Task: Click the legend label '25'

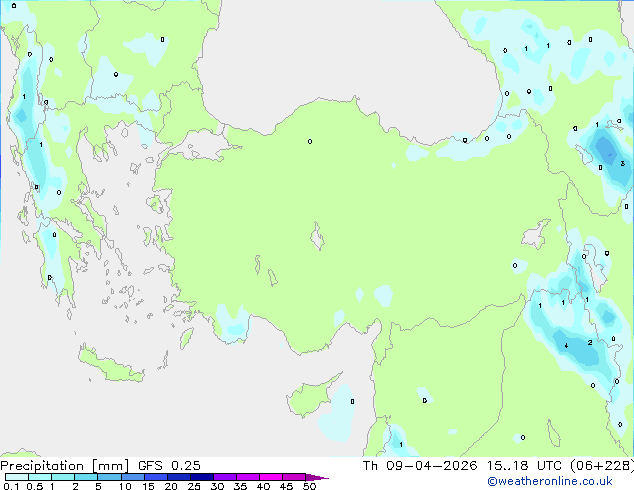Action: (194, 486)
